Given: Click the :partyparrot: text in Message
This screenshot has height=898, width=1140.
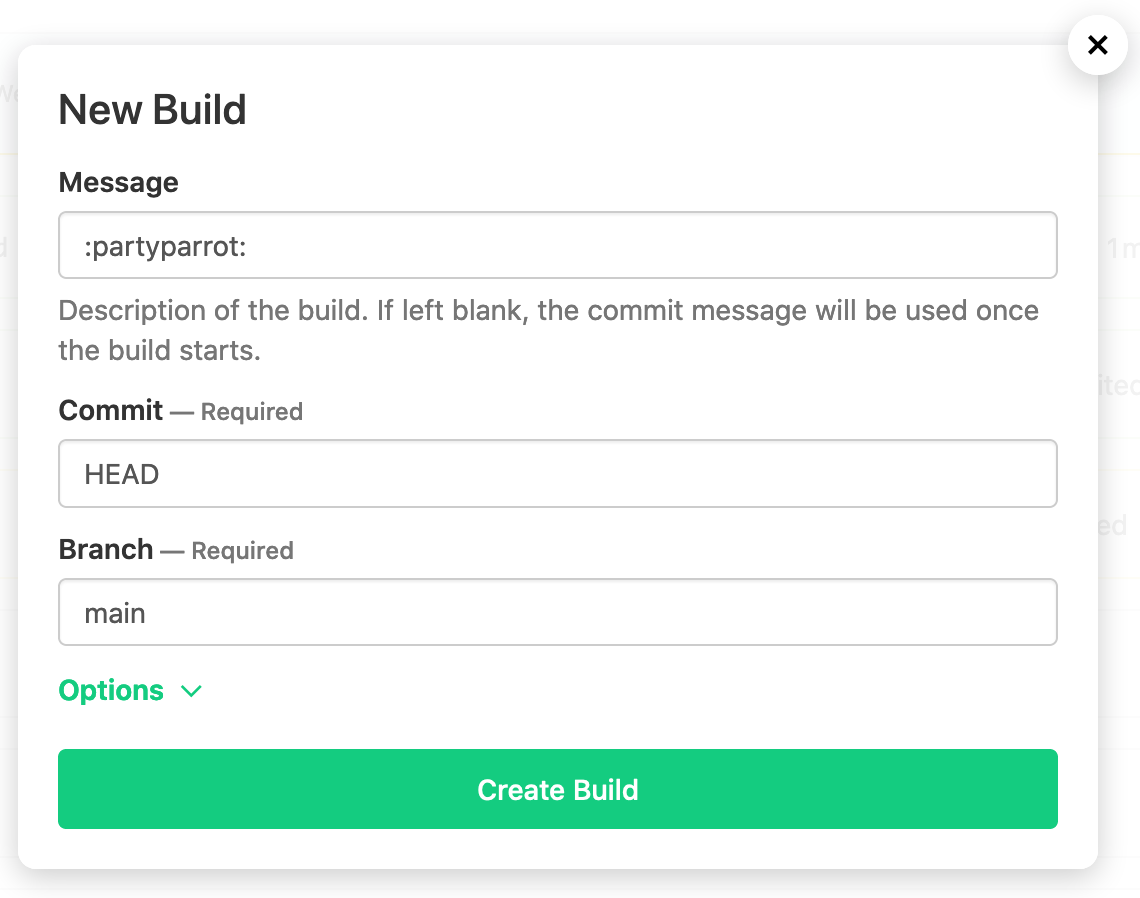Looking at the screenshot, I should [x=165, y=246].
